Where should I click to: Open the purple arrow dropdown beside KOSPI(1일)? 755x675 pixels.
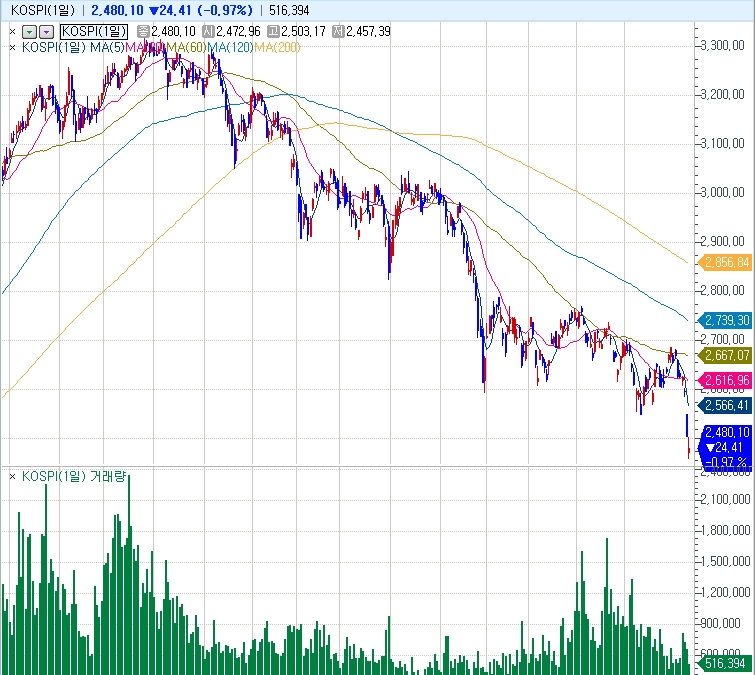(x=46, y=32)
